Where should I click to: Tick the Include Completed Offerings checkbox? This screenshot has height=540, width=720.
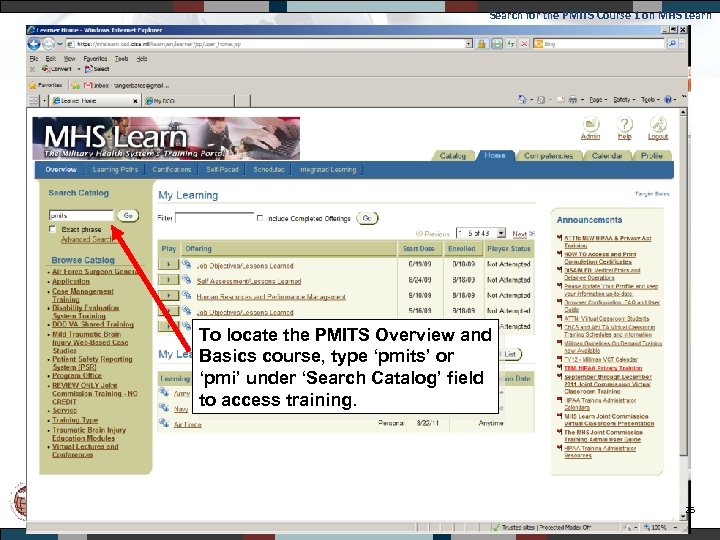[x=260, y=218]
